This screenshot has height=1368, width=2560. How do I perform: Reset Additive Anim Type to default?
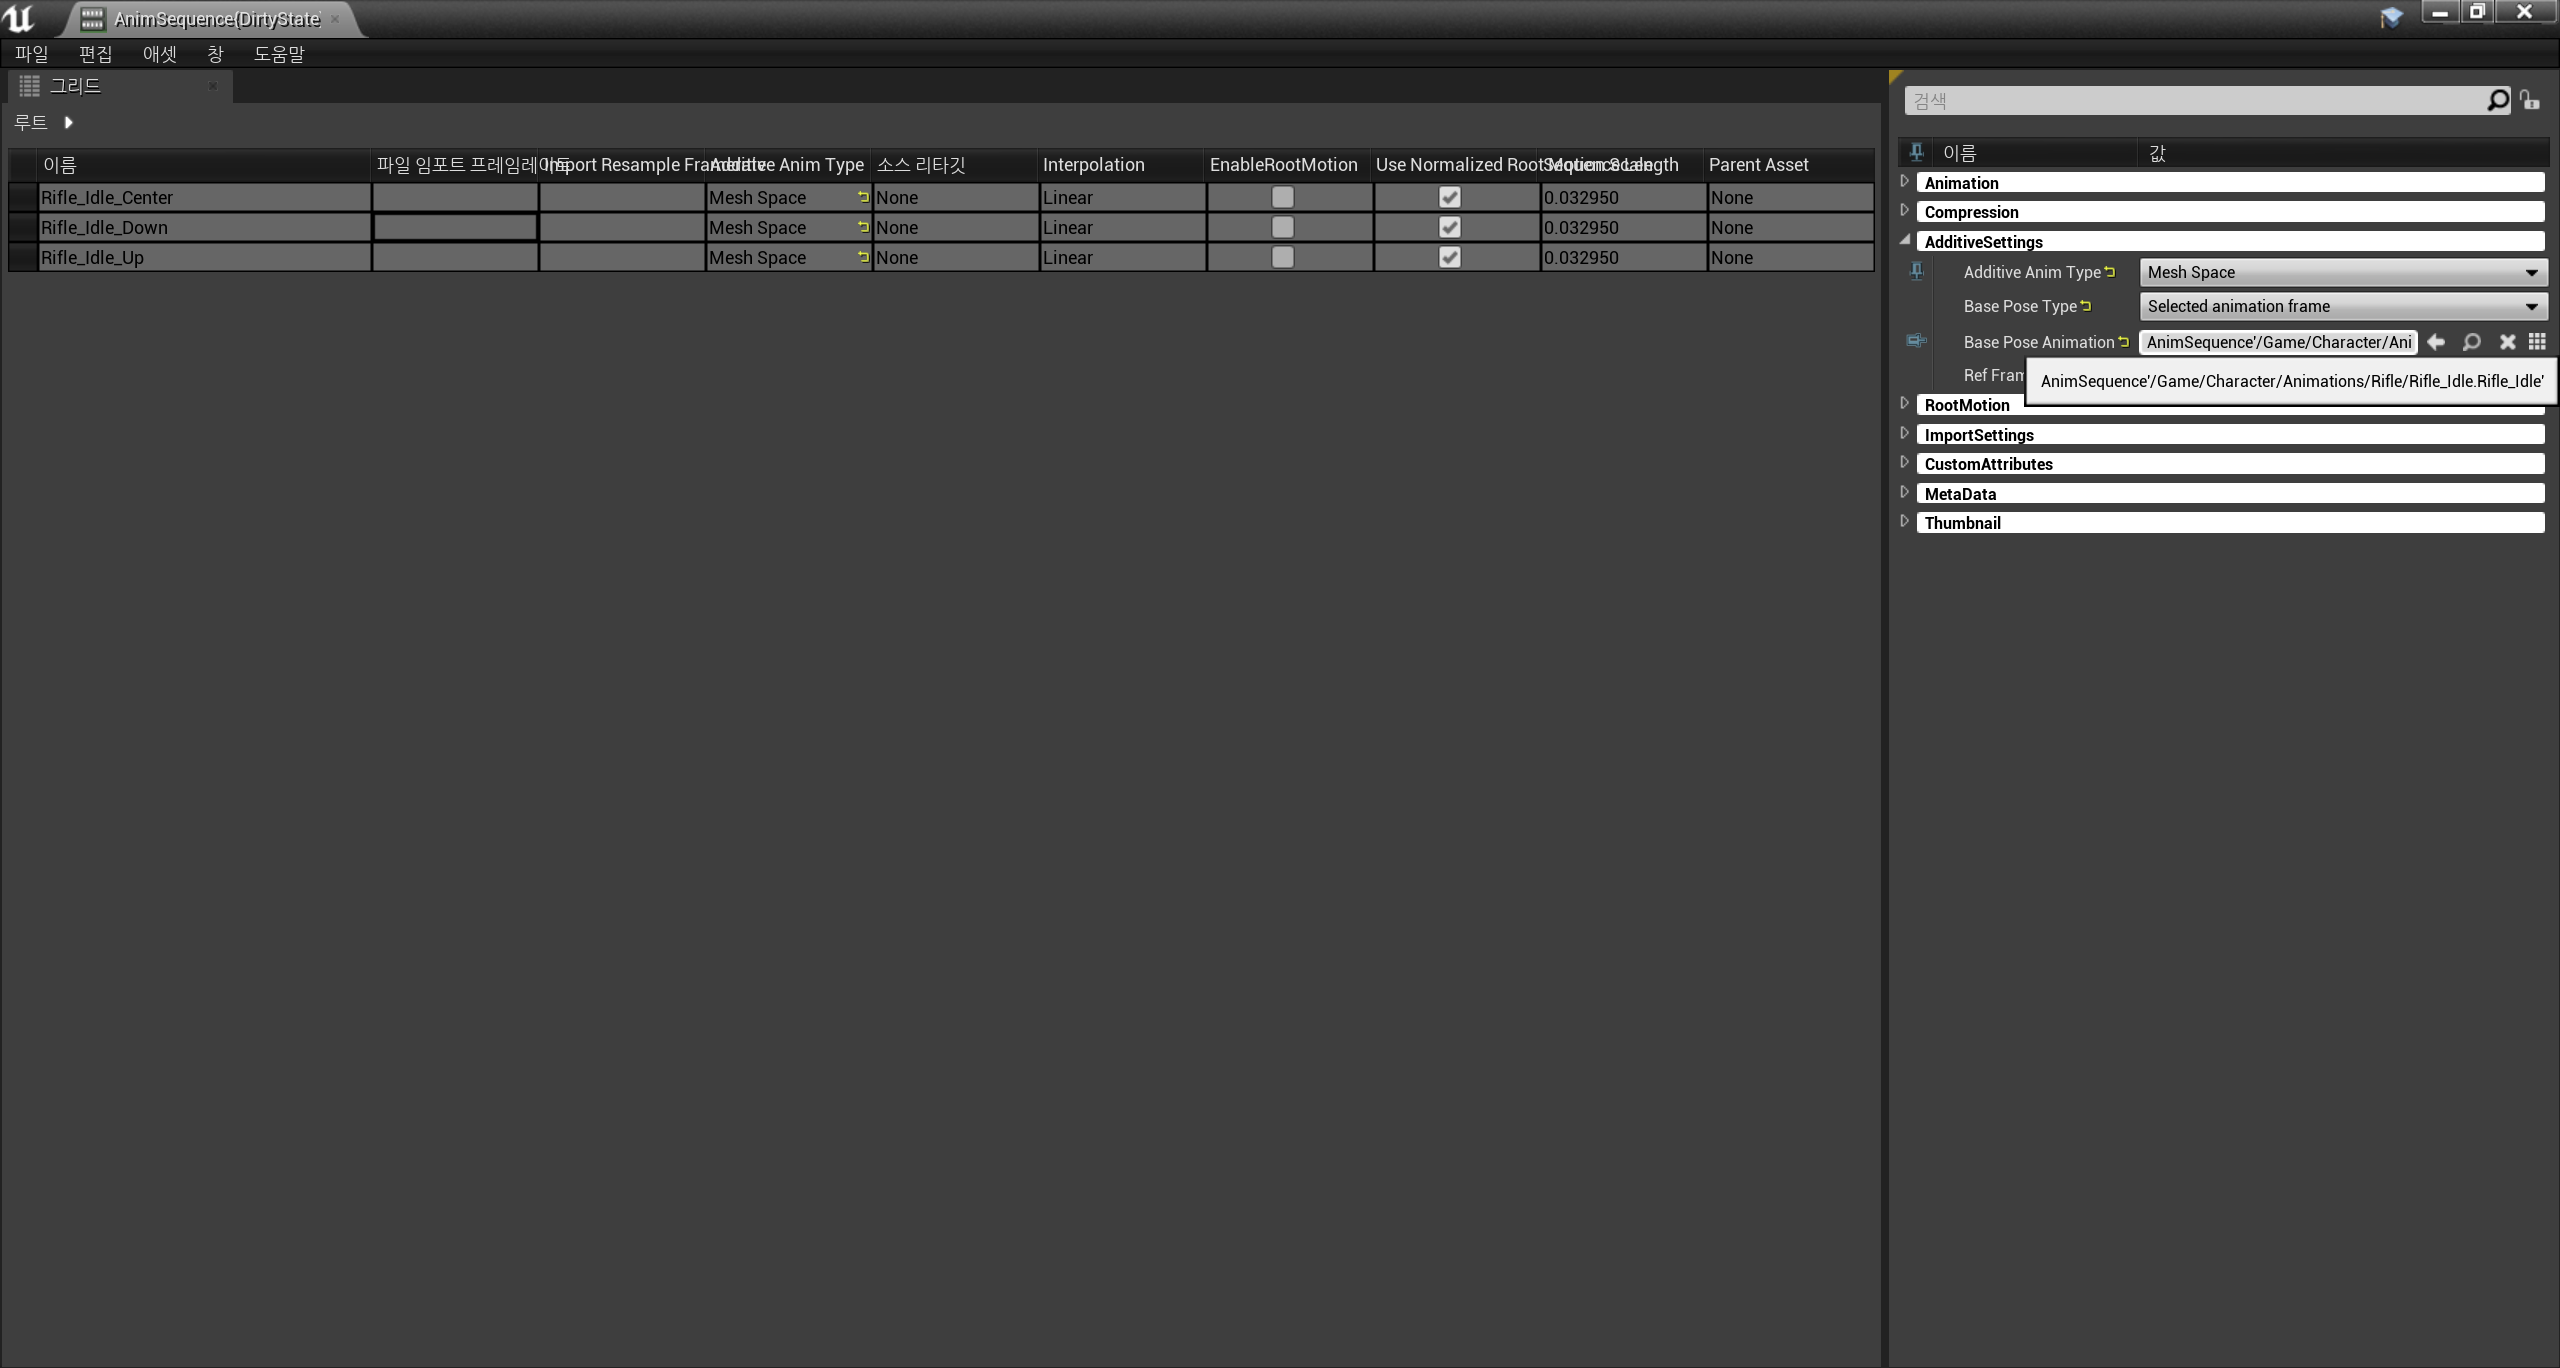click(2110, 272)
